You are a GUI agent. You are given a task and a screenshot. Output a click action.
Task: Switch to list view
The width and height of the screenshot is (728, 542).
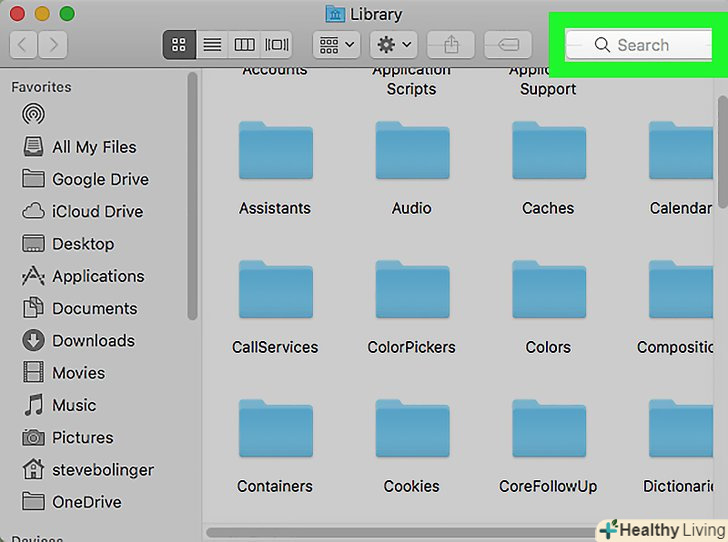(x=212, y=45)
